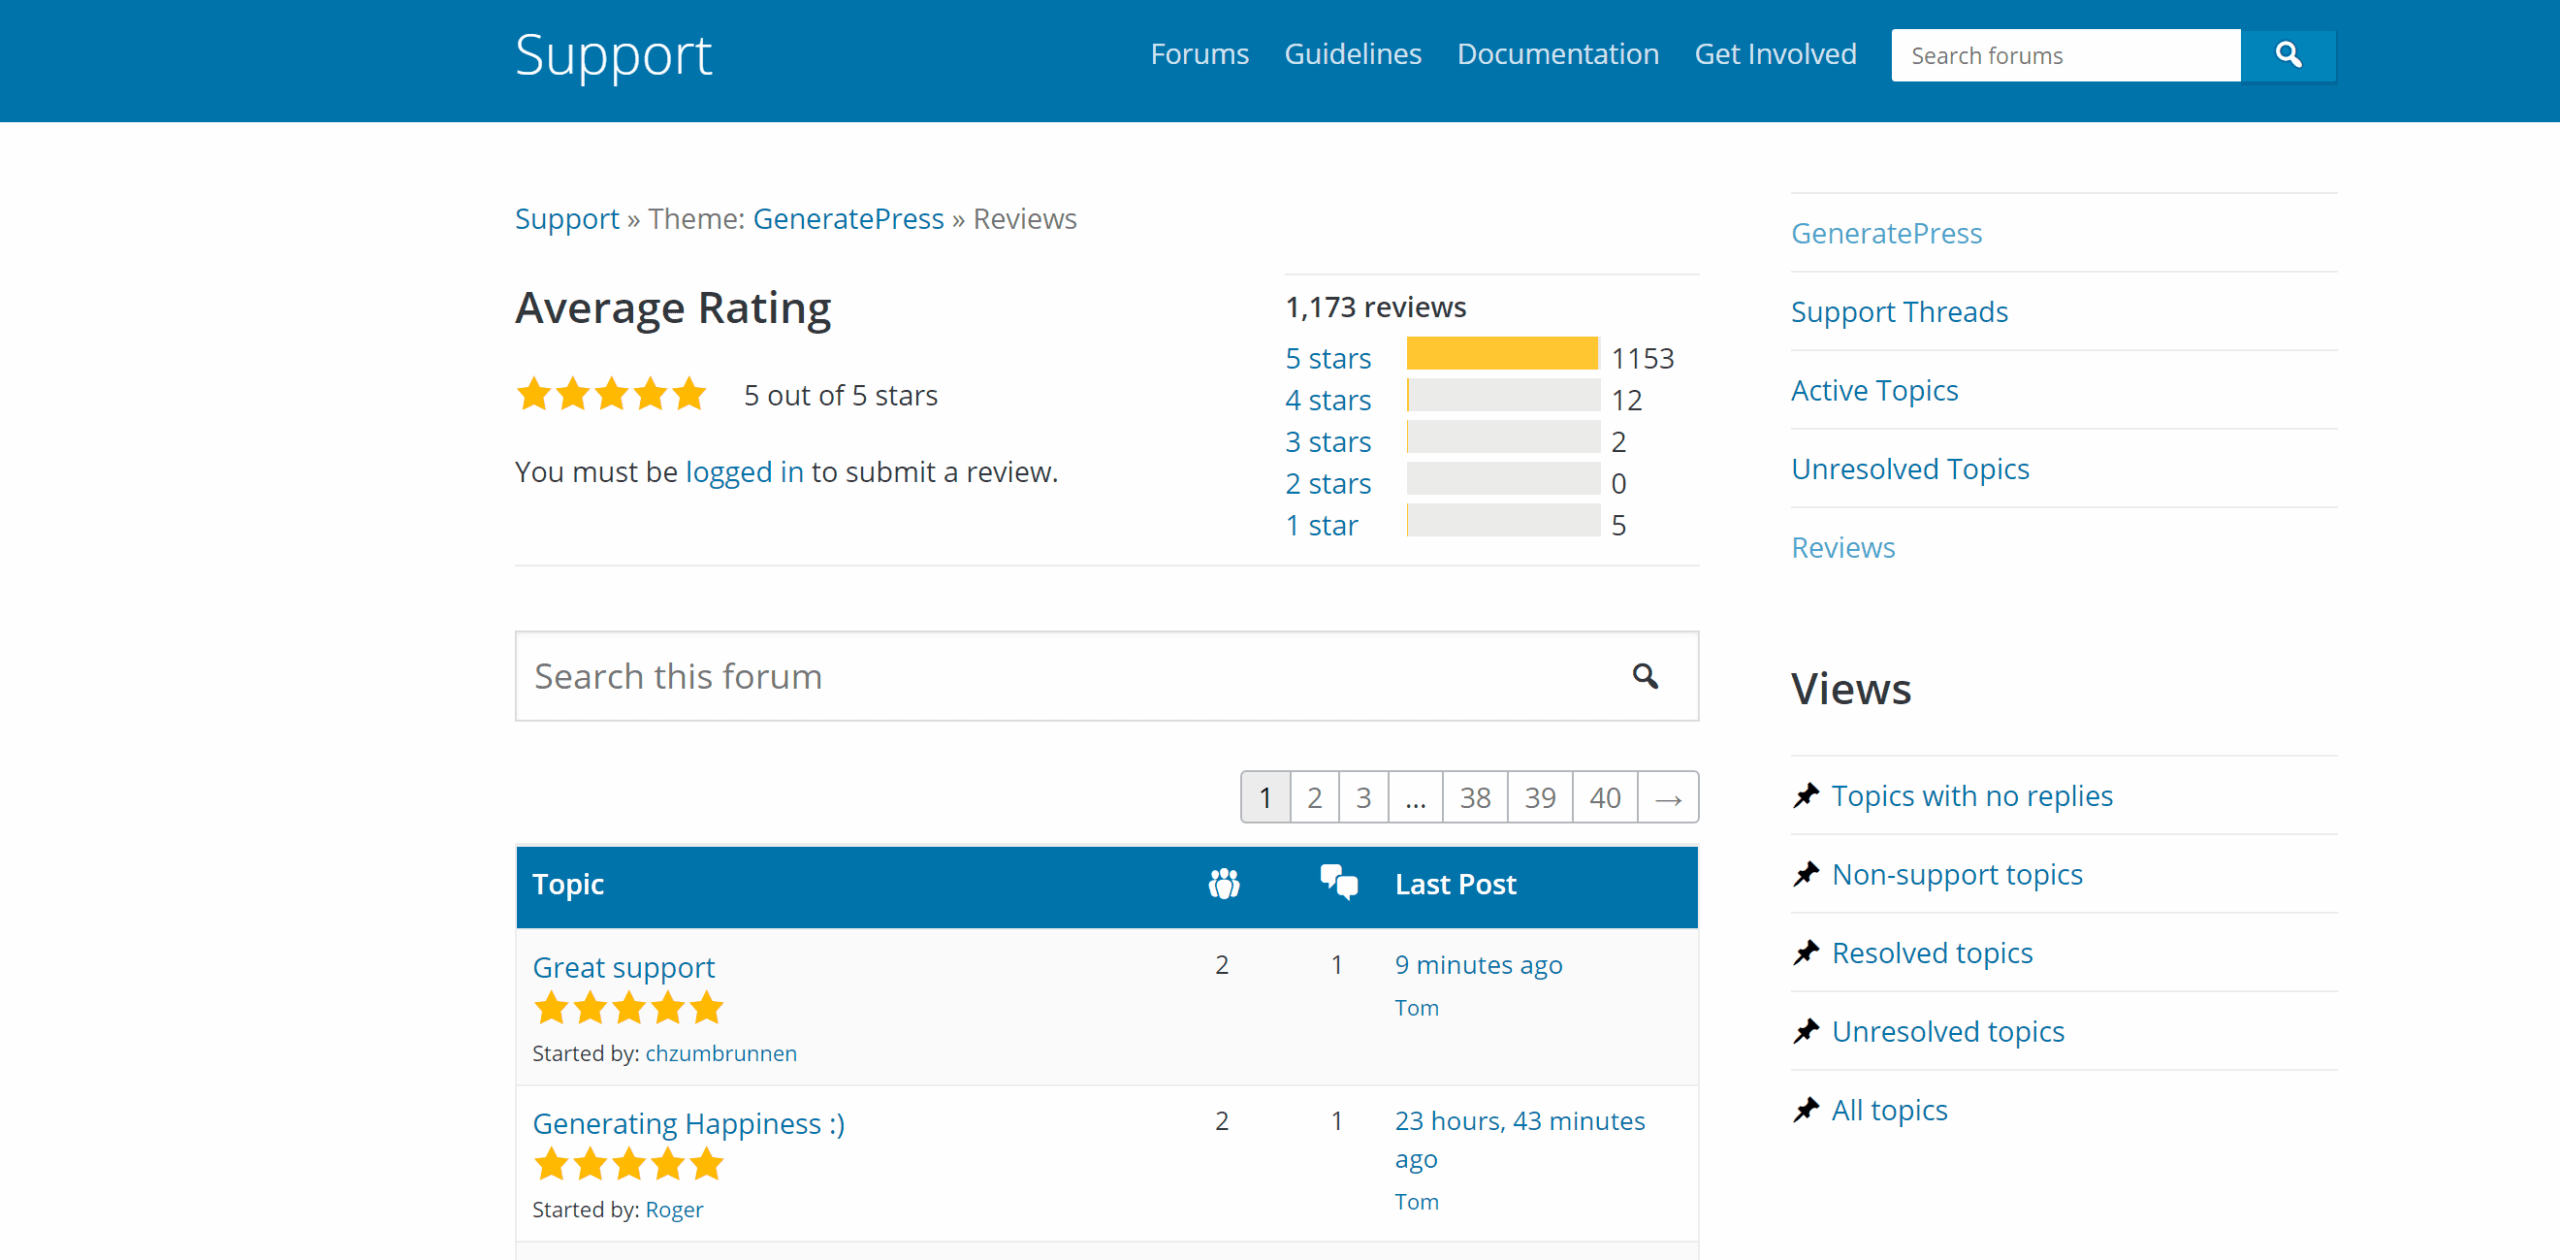Click the pin icon beside Topics with no replies

[x=1806, y=796]
